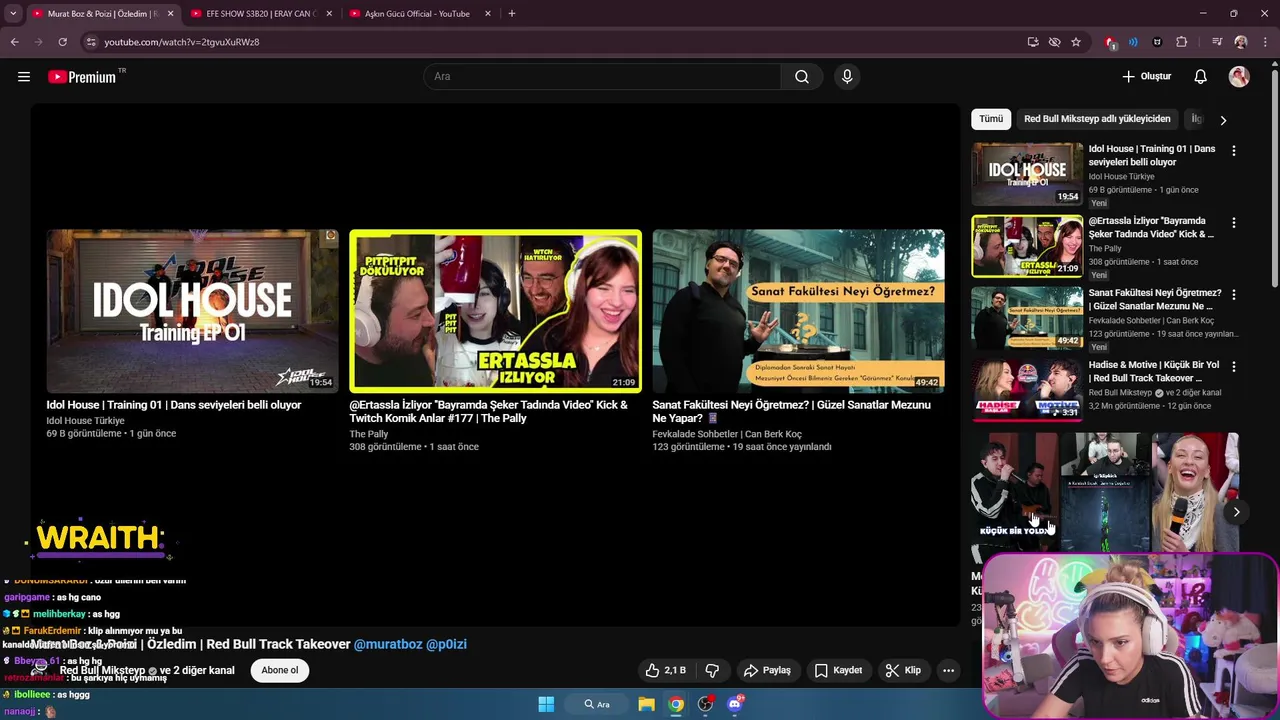Image resolution: width=1280 pixels, height=720 pixels.
Task: Click the Kaydet save button
Action: click(x=838, y=670)
